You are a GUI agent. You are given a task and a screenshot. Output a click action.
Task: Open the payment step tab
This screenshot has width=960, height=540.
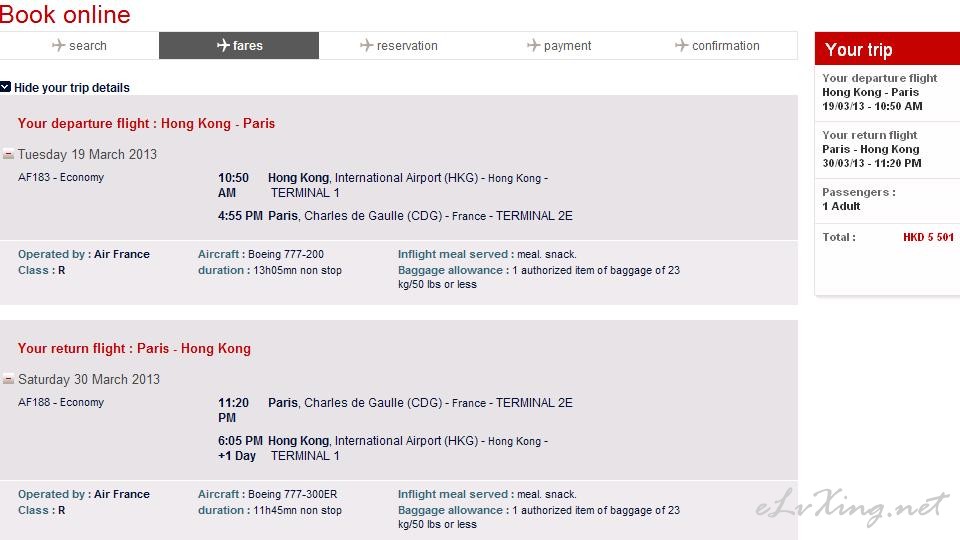[558, 45]
